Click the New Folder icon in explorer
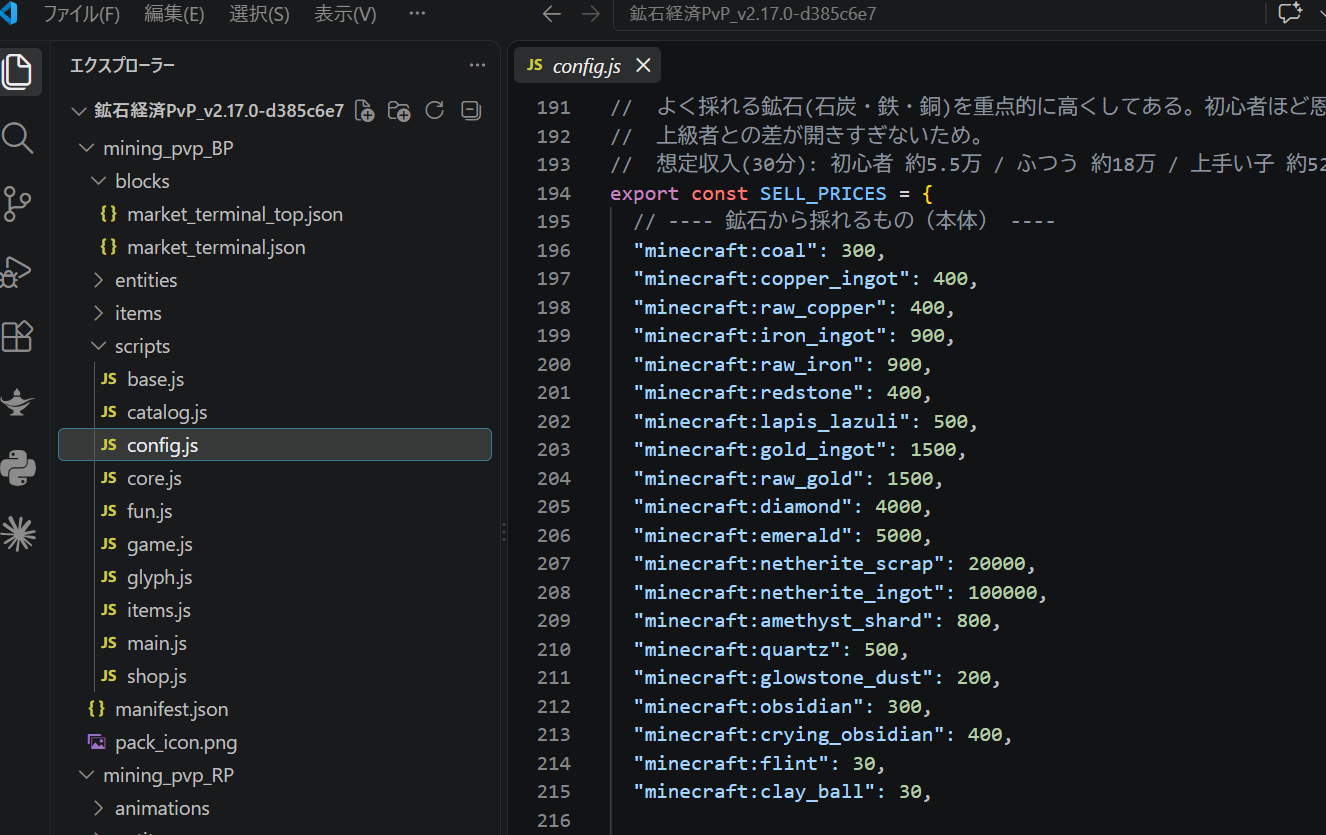Image resolution: width=1326 pixels, height=835 pixels. (x=399, y=110)
